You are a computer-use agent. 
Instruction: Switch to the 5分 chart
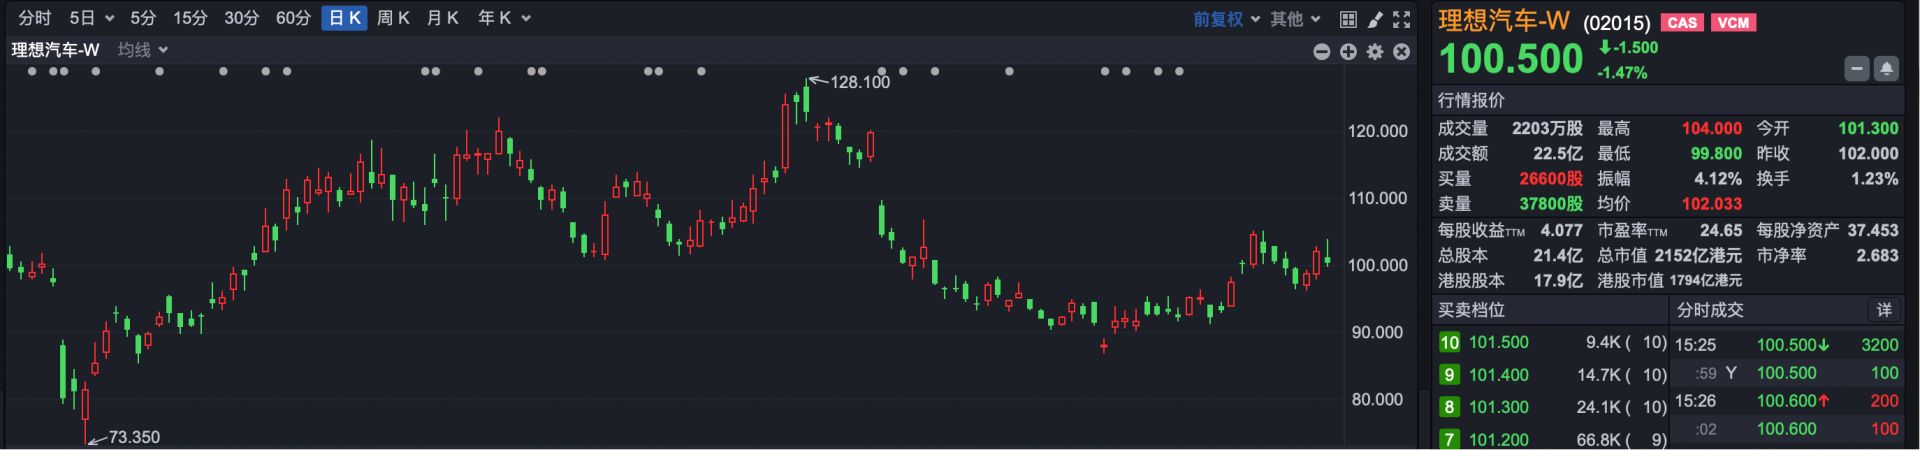pos(143,18)
